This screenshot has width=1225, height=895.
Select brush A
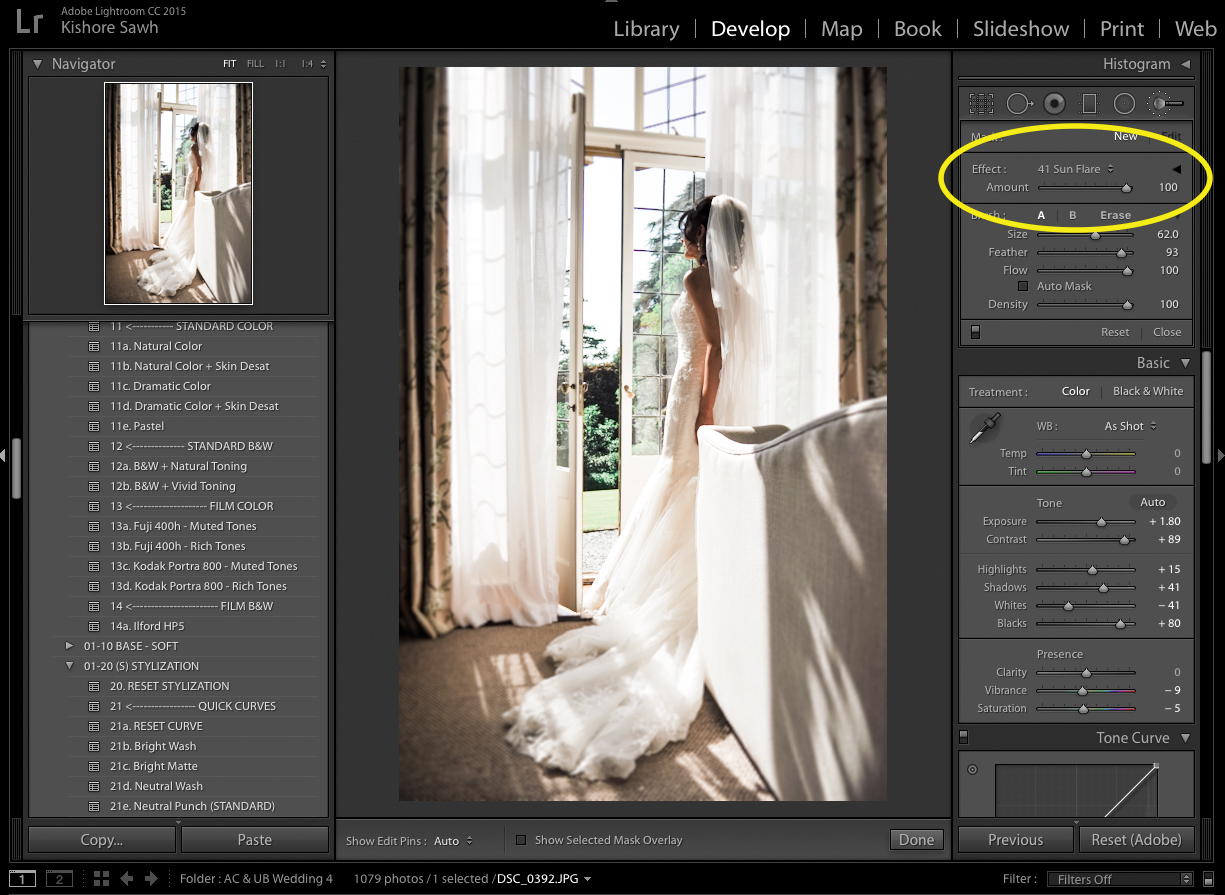(x=1041, y=215)
